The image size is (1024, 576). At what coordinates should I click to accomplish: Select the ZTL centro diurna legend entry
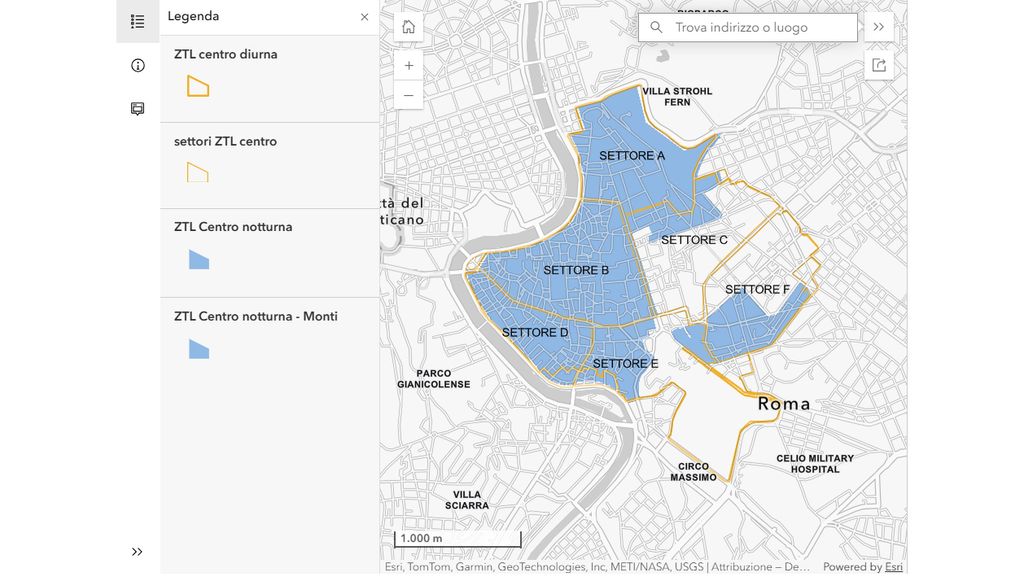click(224, 54)
